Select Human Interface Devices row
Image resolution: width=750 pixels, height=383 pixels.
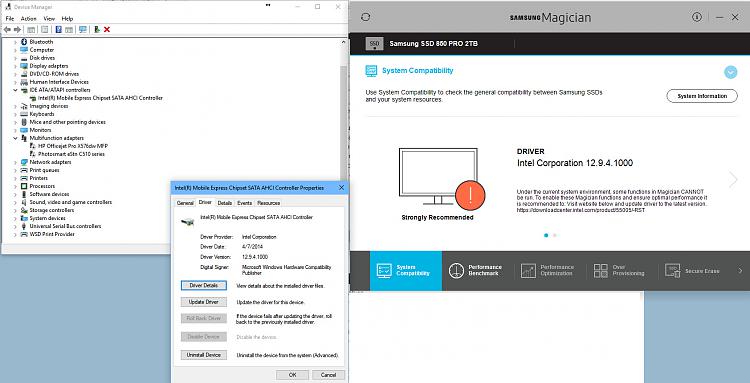pyautogui.click(x=55, y=82)
